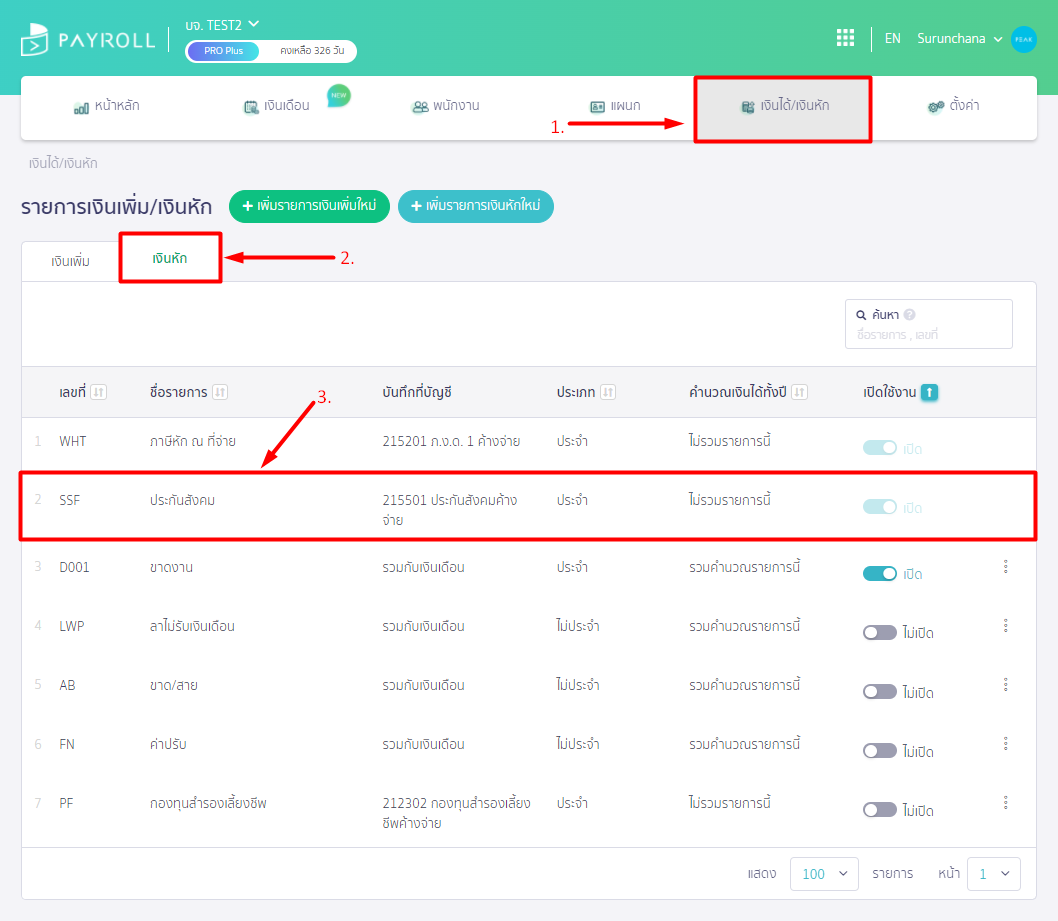Image resolution: width=1058 pixels, height=921 pixels.
Task: Click the เปิดใช้งาน sort arrow icon
Action: [x=929, y=392]
